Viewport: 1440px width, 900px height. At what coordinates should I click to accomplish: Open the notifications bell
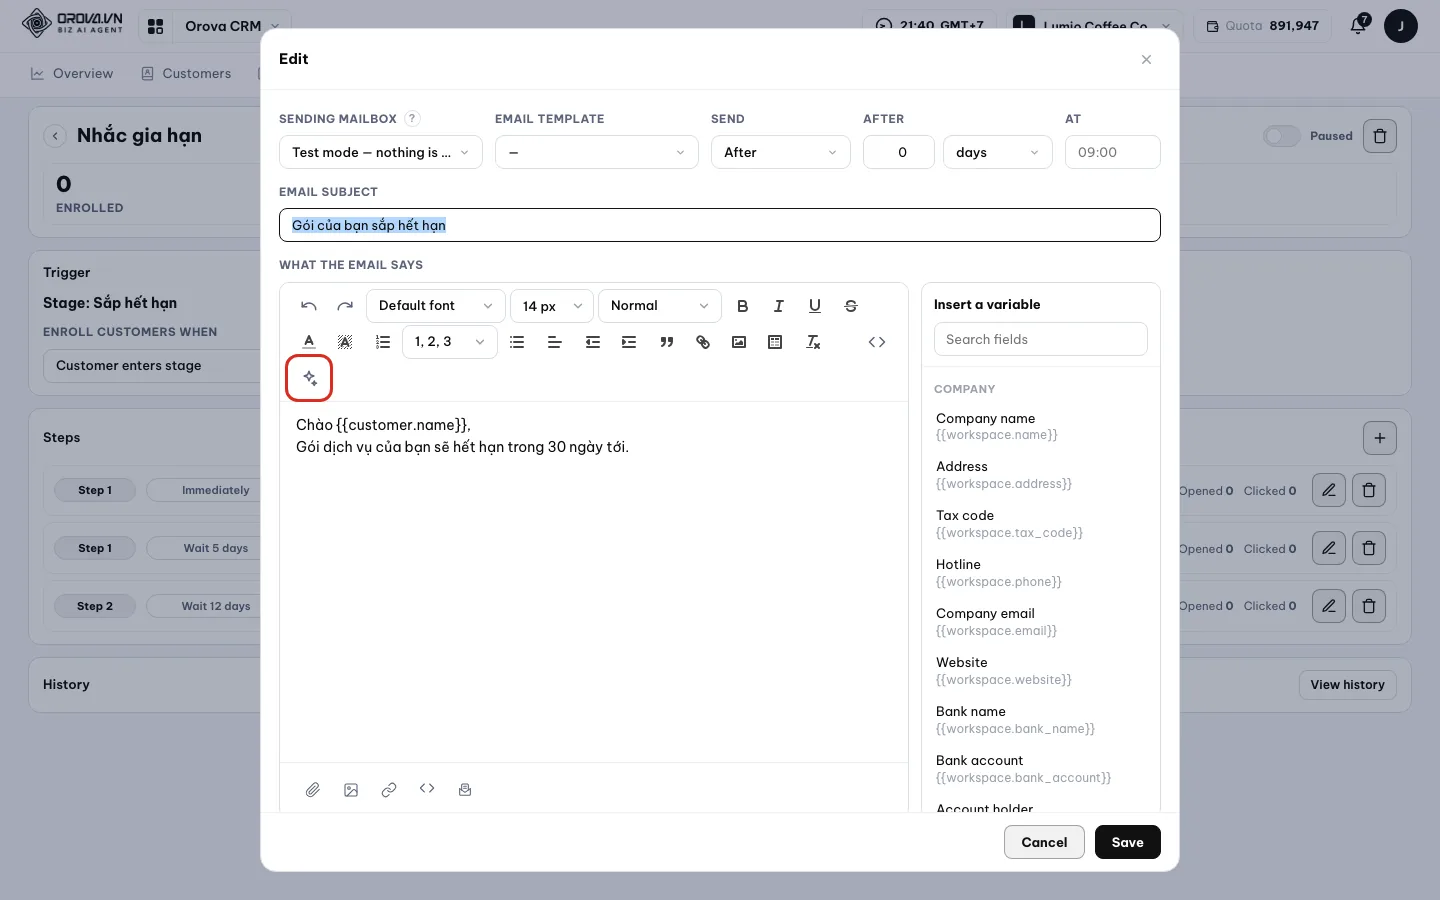pos(1358,26)
